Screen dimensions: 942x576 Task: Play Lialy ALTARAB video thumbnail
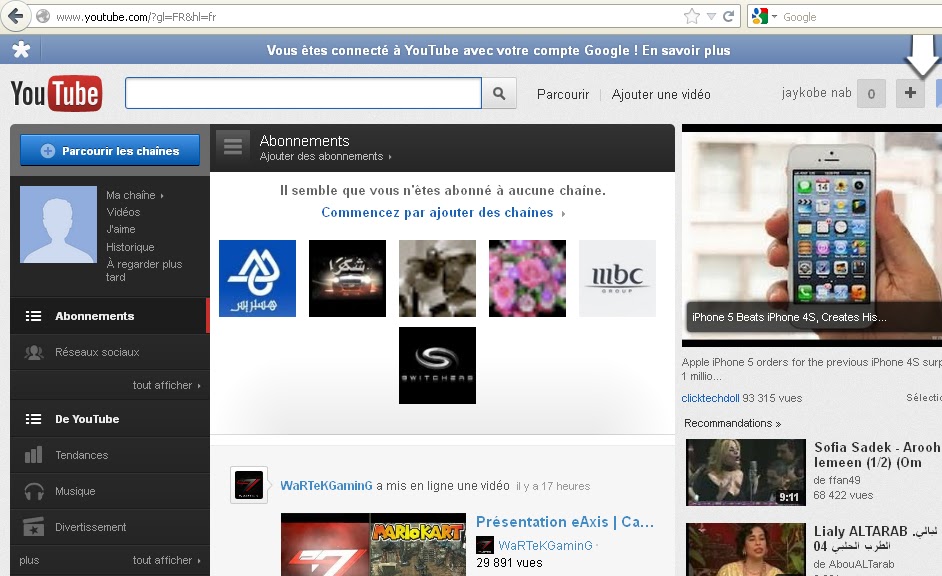click(746, 550)
